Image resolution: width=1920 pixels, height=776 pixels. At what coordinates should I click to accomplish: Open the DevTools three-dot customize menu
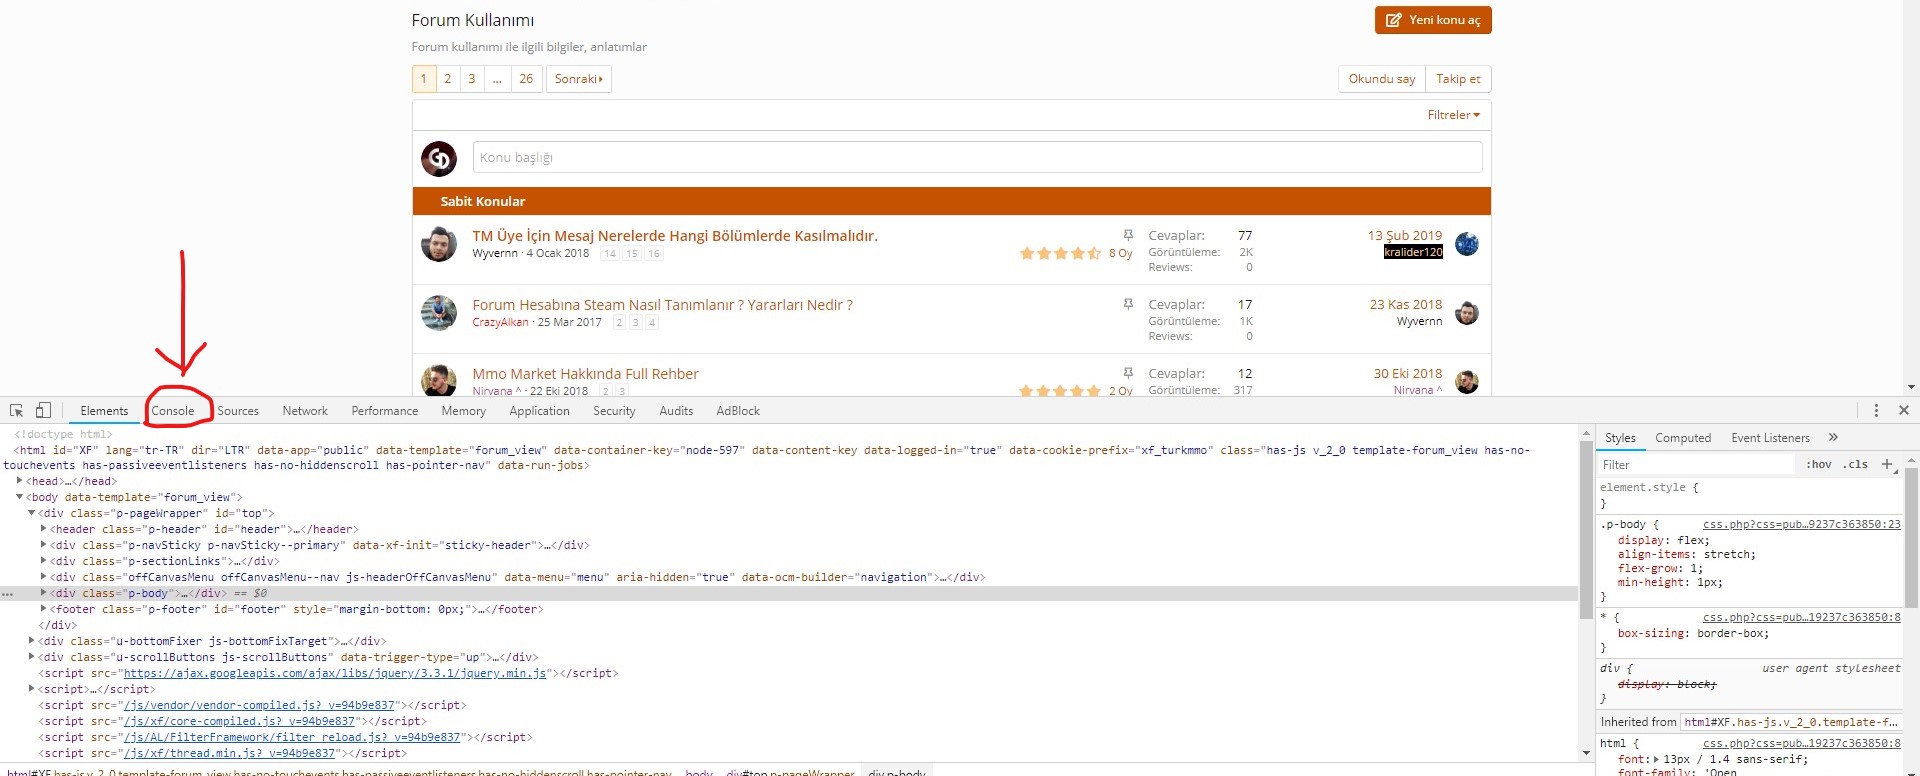pyautogui.click(x=1876, y=411)
